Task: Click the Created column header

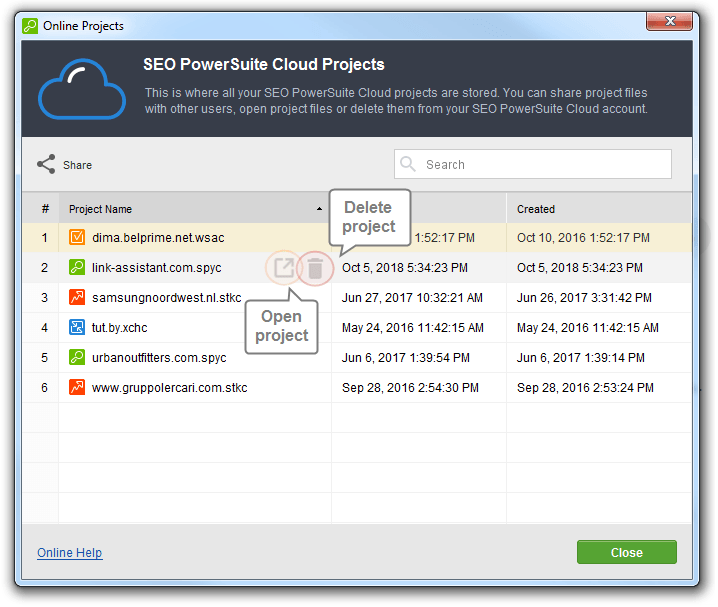Action: click(x=599, y=209)
